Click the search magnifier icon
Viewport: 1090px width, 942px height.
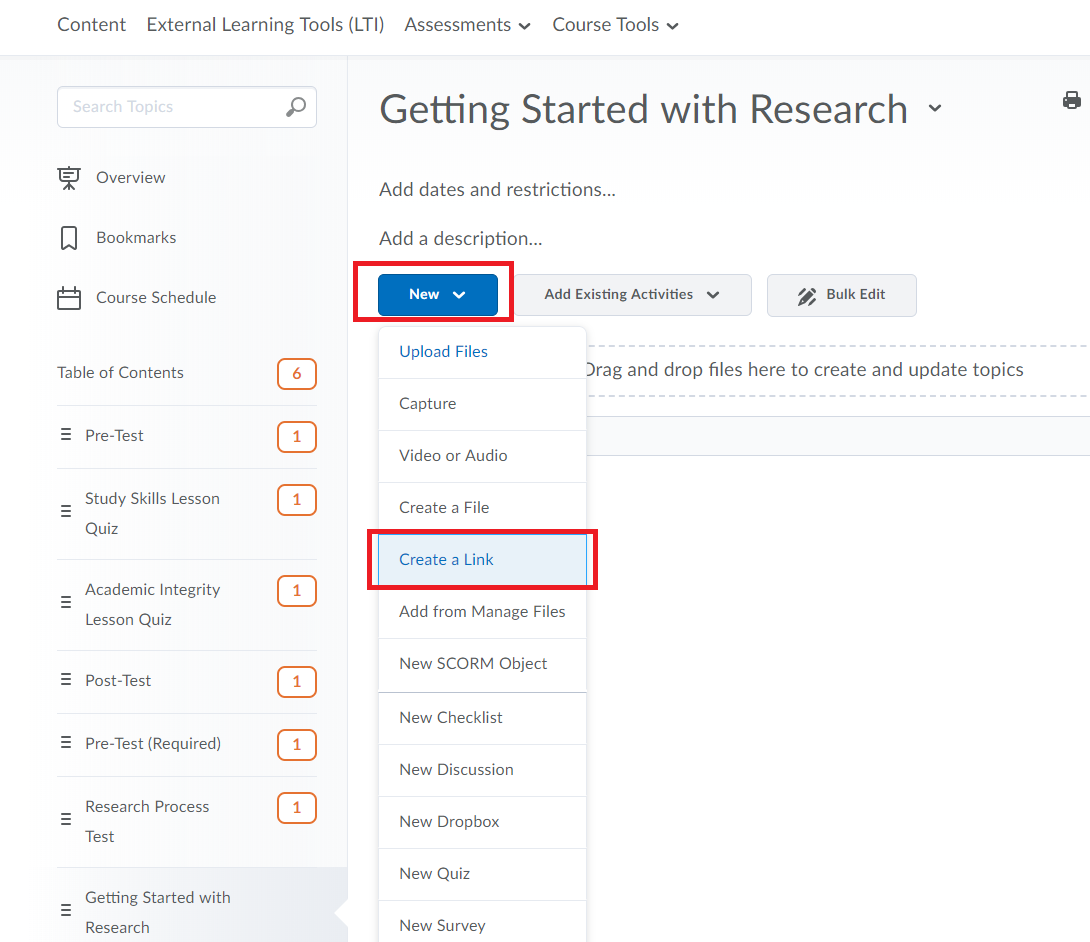pos(296,107)
